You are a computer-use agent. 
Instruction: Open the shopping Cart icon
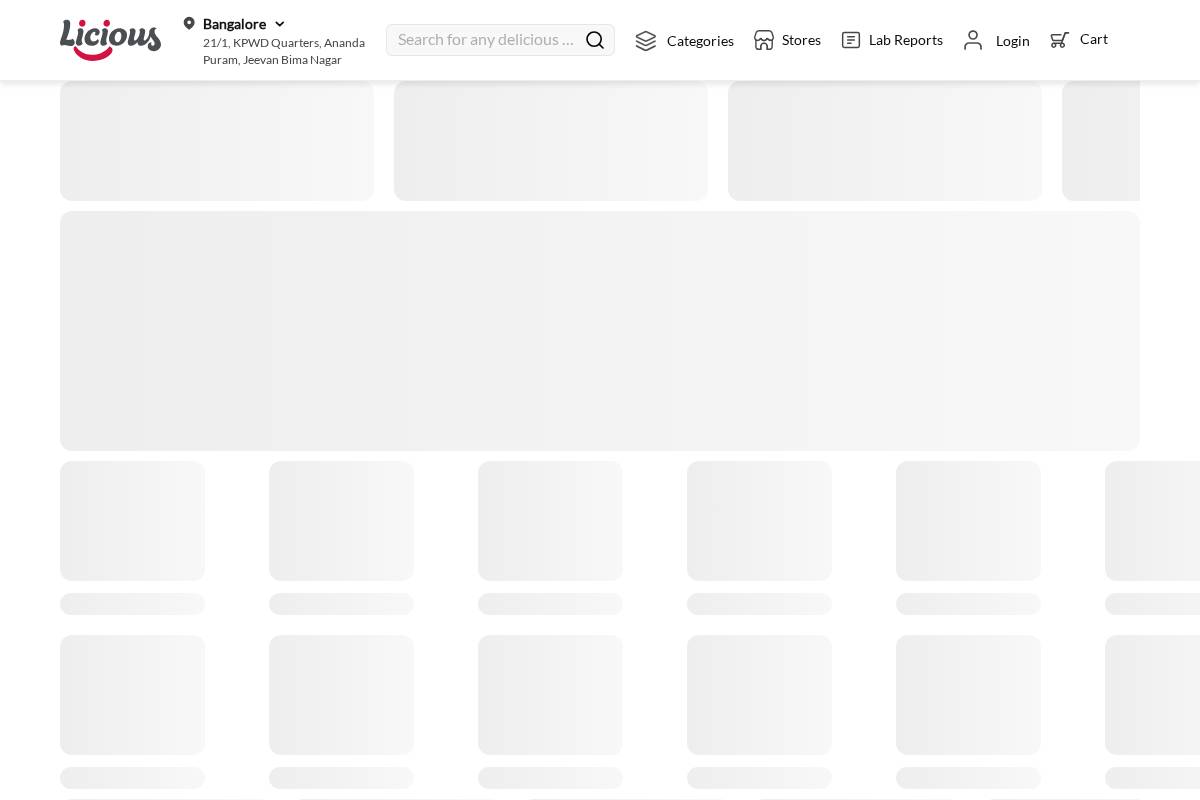pos(1059,40)
